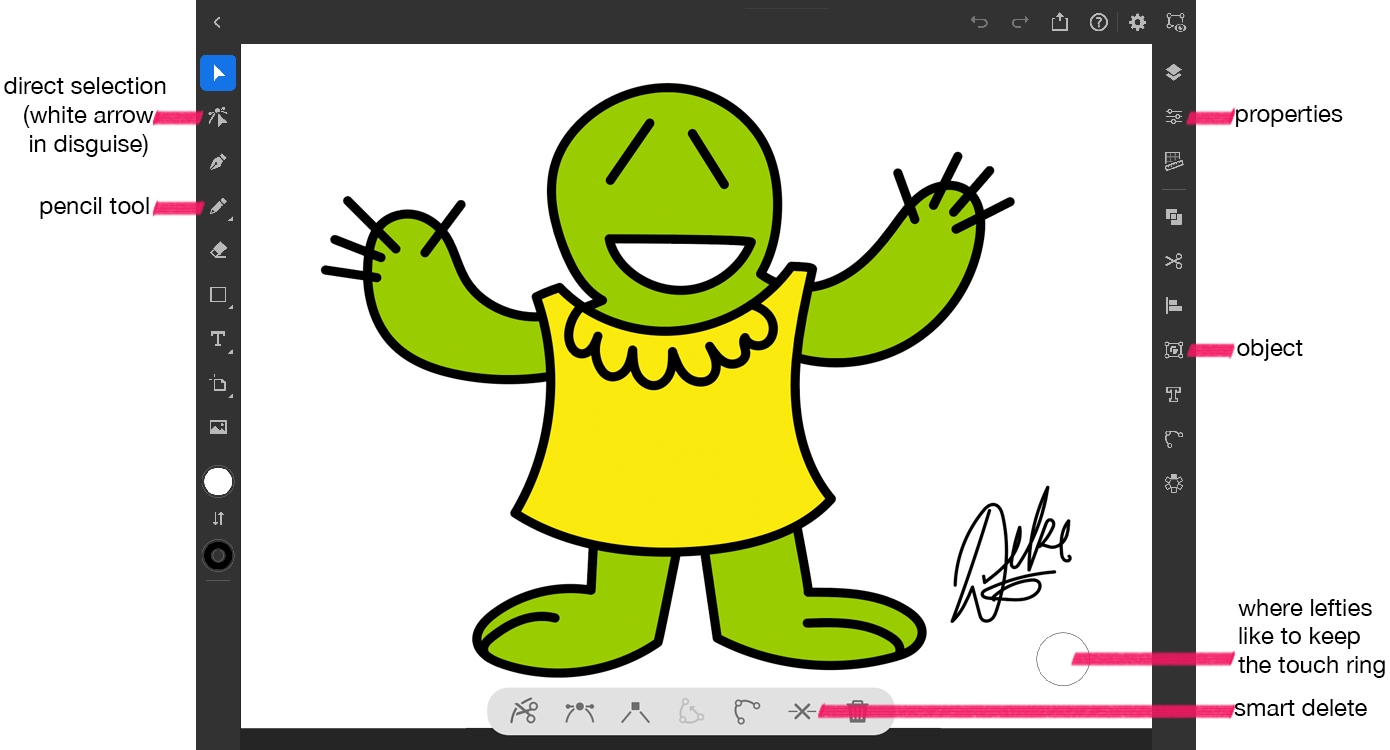Open the Help menu

click(1098, 22)
